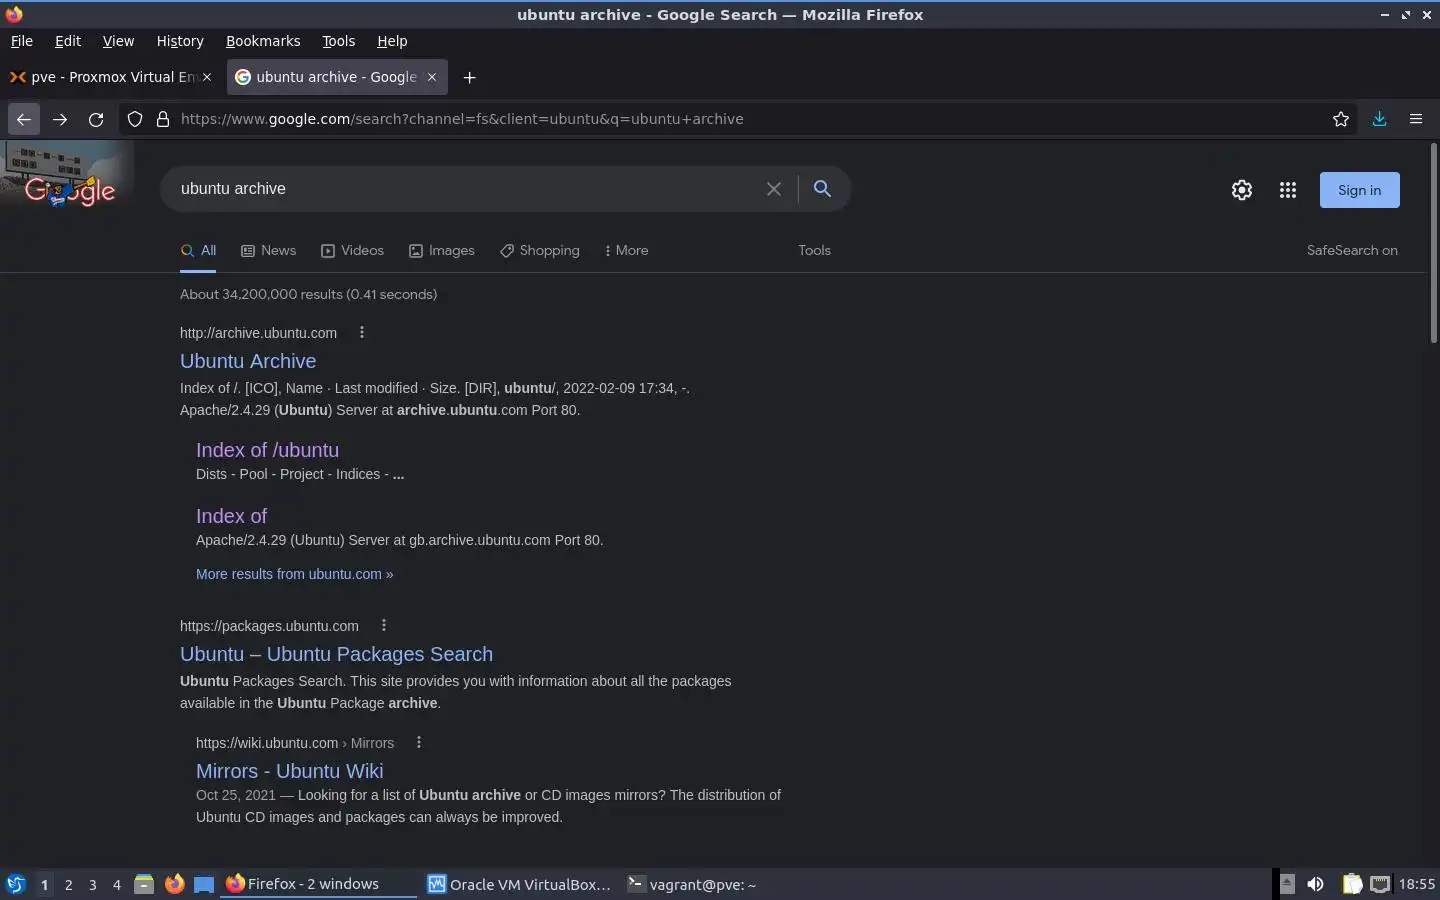This screenshot has height=900, width=1440.
Task: Open the display tray icon beside clock
Action: pos(1380,884)
